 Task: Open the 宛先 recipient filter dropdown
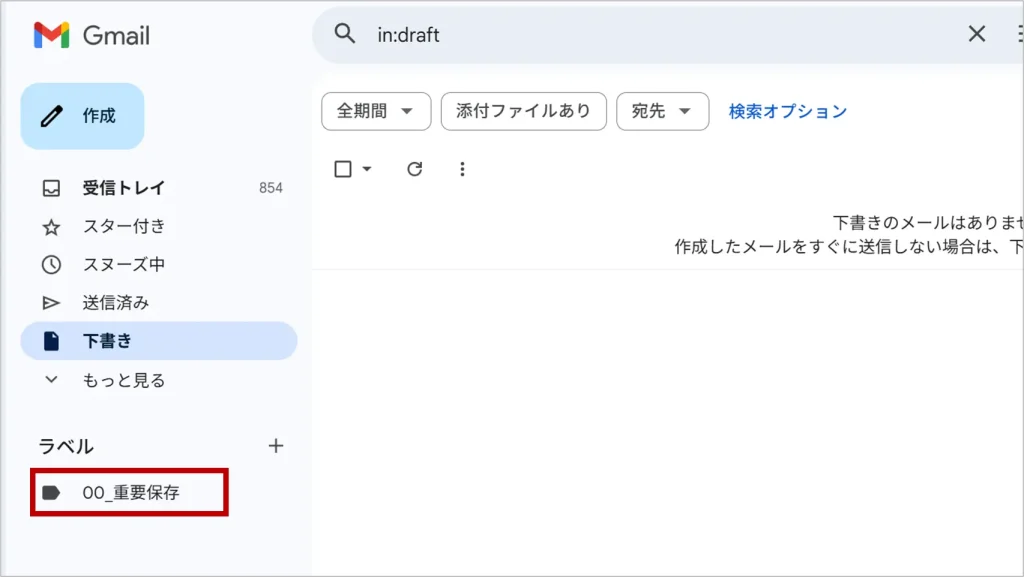662,111
